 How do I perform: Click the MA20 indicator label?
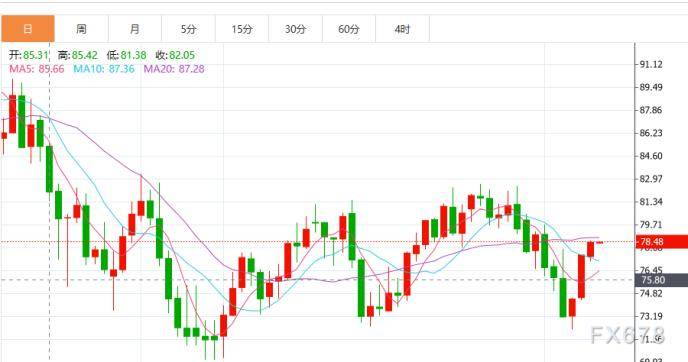pos(174,69)
